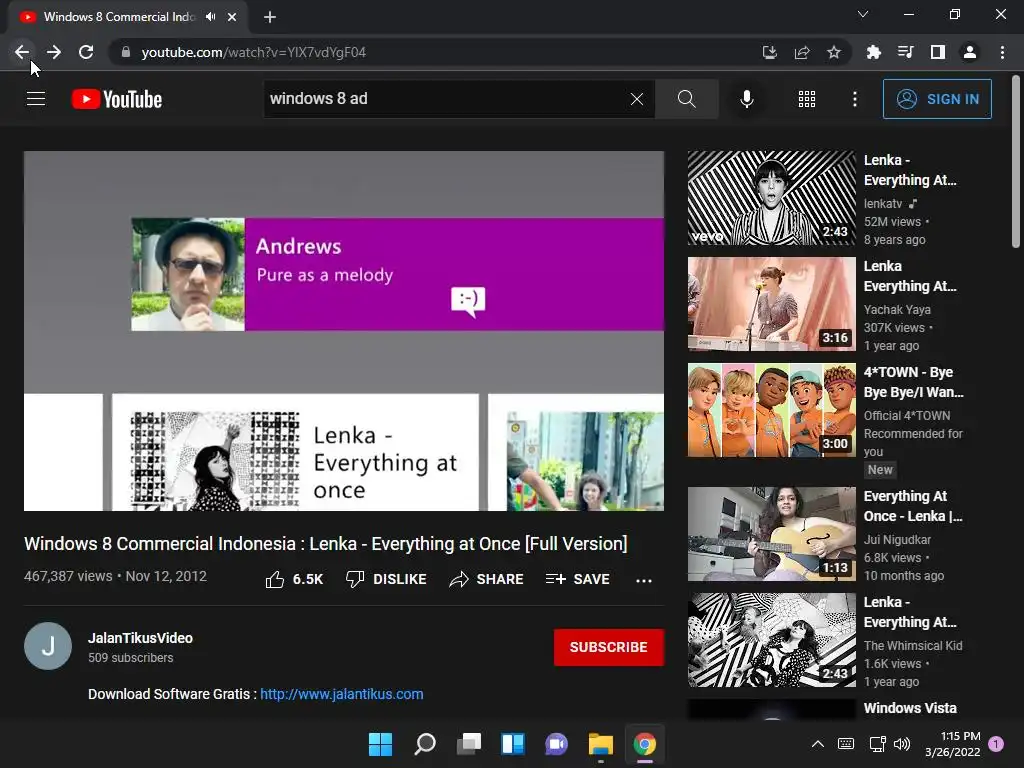Open the title of the lenkatv Lenka video
Viewport: 1024px width, 768px height.
click(x=910, y=170)
